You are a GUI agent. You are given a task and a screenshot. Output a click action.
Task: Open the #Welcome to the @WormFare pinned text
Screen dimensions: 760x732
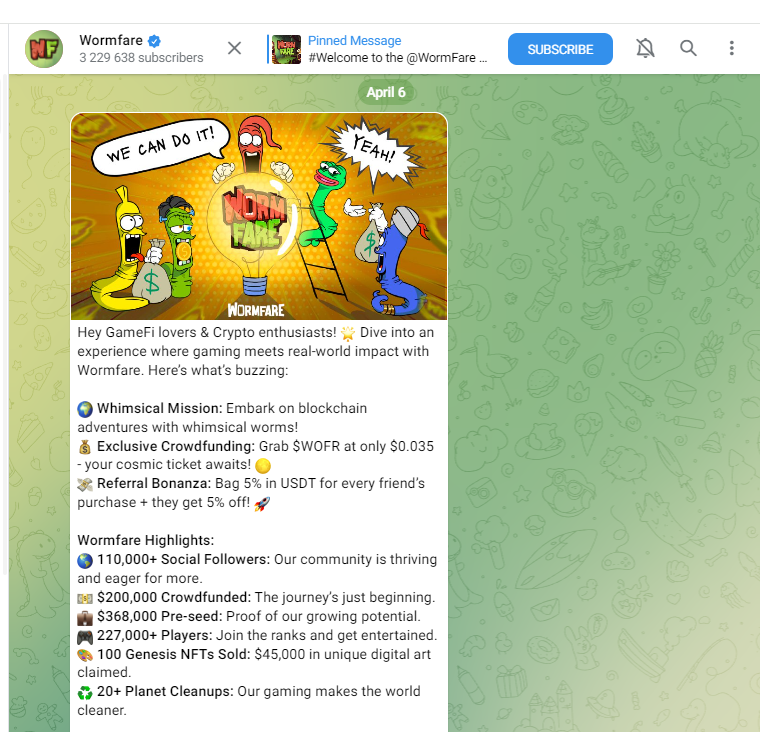pos(397,58)
